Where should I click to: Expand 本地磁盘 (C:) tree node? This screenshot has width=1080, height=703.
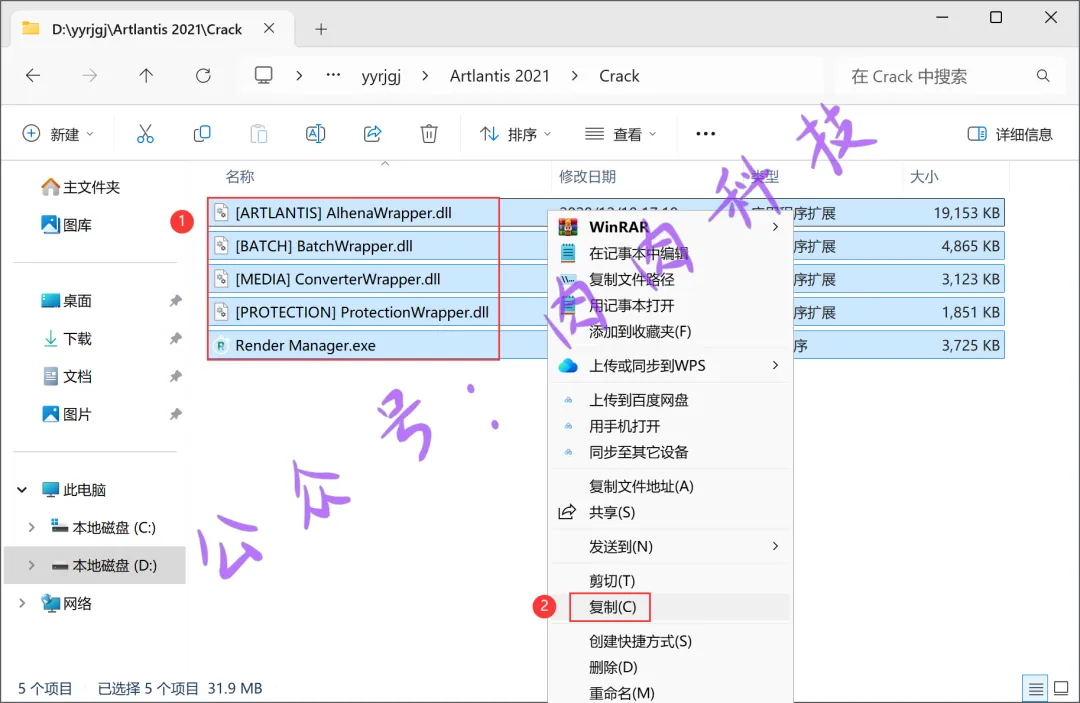(x=32, y=528)
